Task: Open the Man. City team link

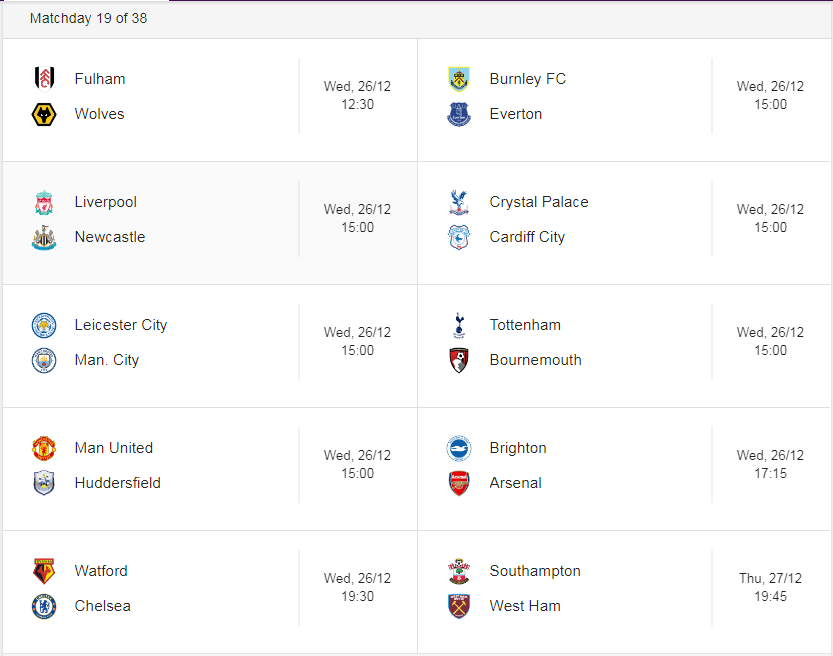Action: [x=107, y=360]
